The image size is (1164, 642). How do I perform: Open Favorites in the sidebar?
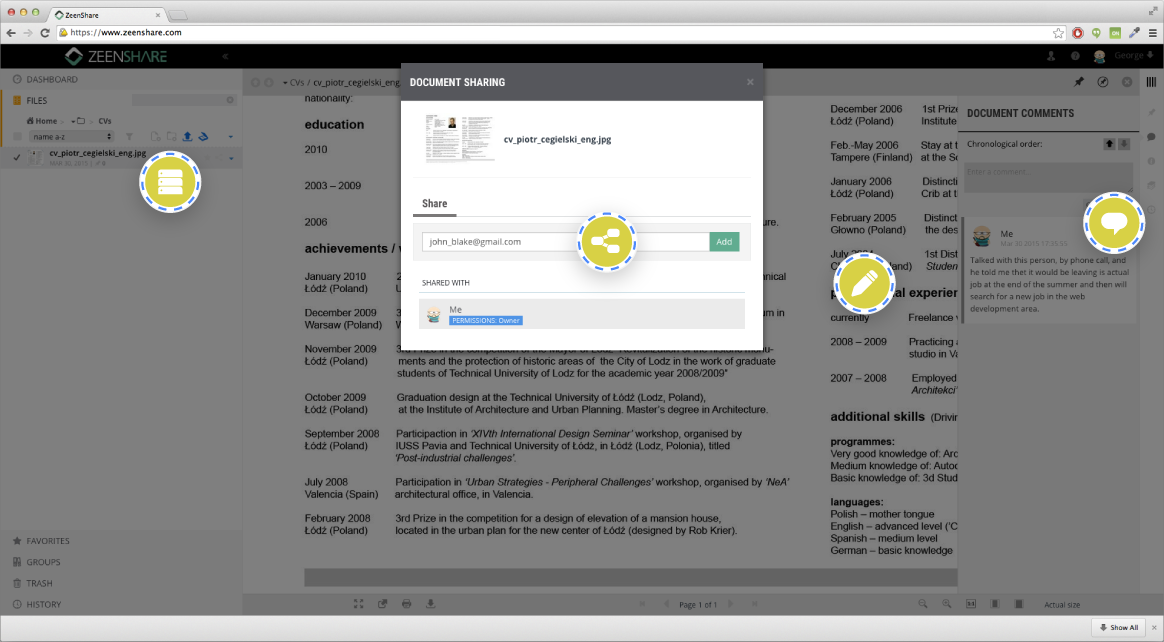click(x=48, y=541)
